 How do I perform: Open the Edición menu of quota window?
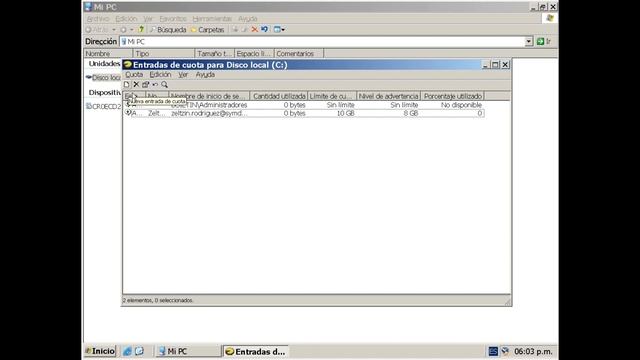pyautogui.click(x=160, y=75)
